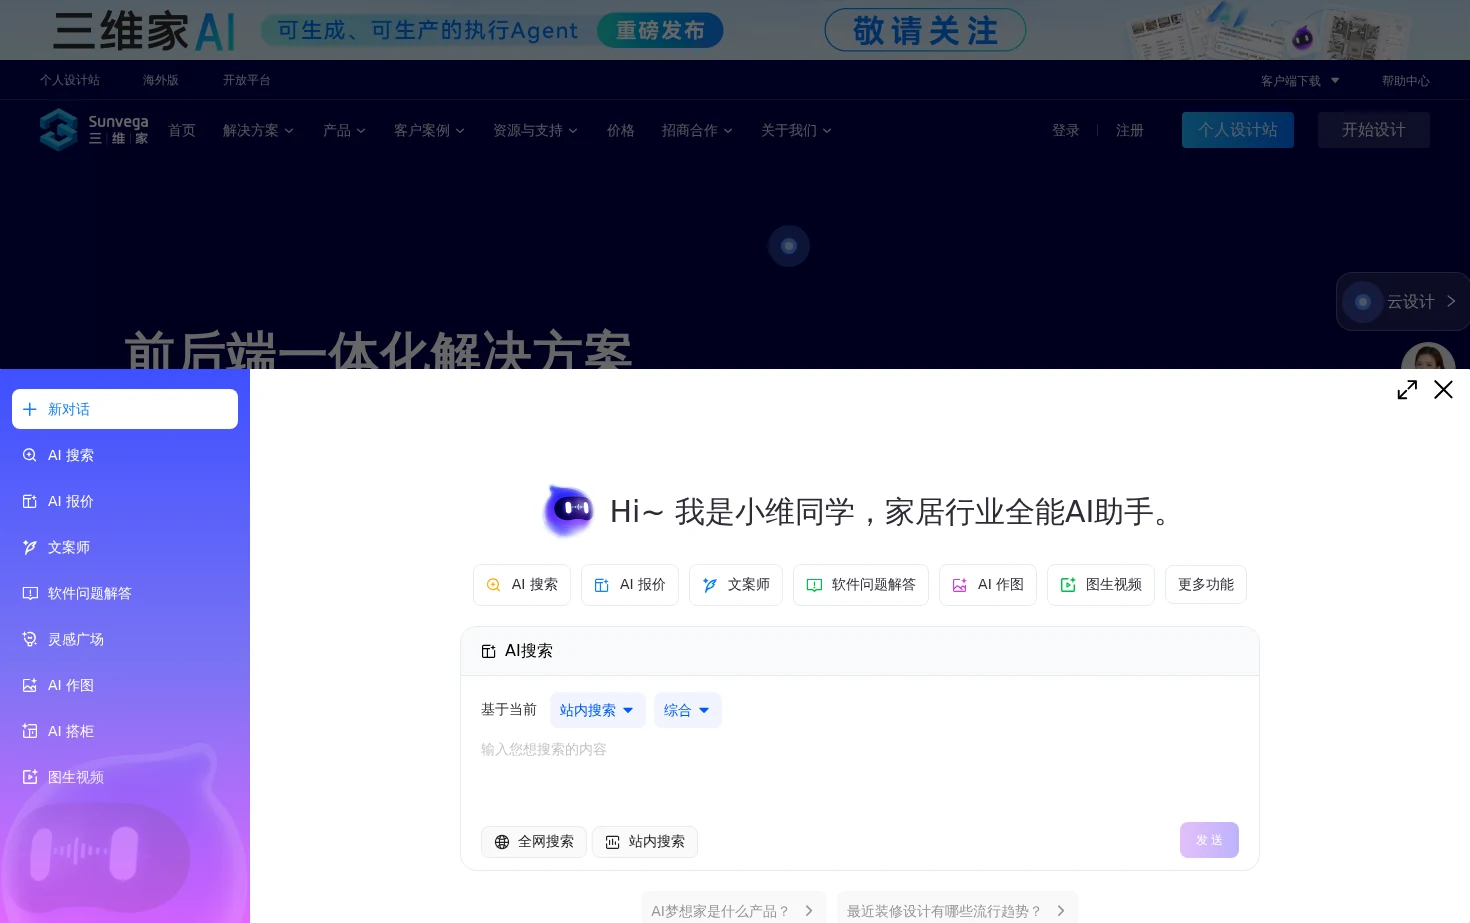The width and height of the screenshot is (1470, 923).
Task: Click the 注册 link
Action: tap(1130, 130)
